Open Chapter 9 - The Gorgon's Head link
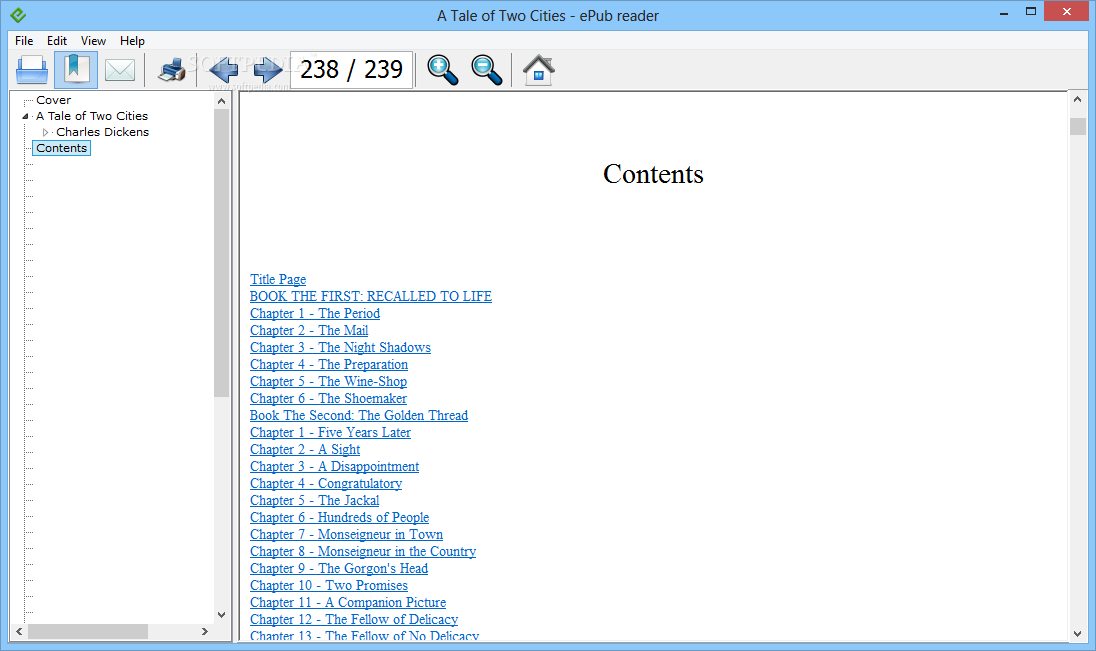Viewport: 1096px width, 651px height. point(339,568)
